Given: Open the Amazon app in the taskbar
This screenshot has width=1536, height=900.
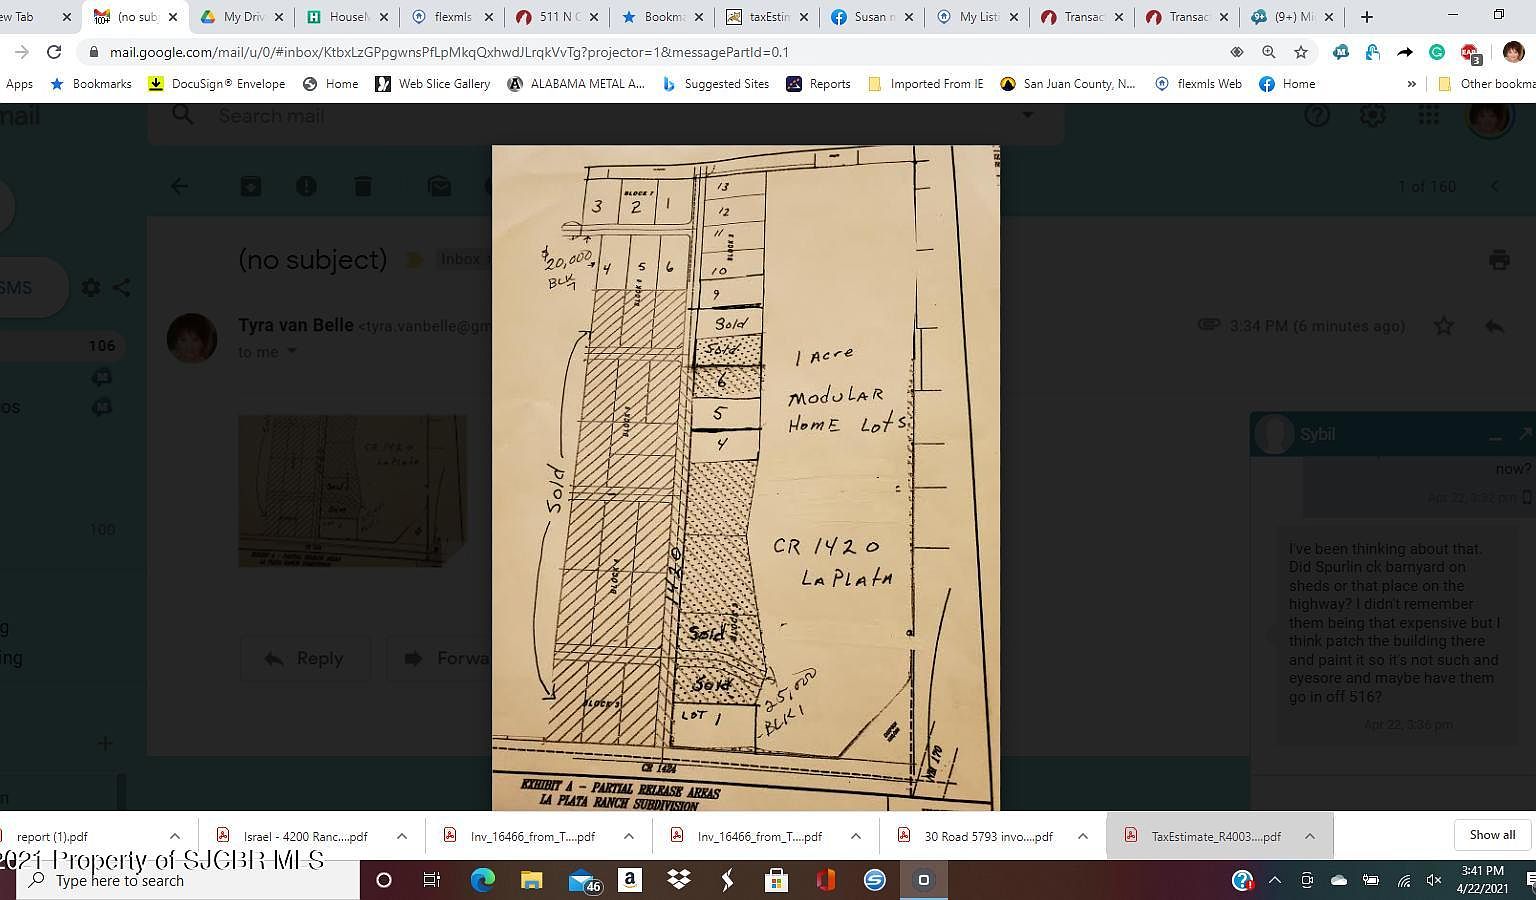Looking at the screenshot, I should tap(629, 880).
